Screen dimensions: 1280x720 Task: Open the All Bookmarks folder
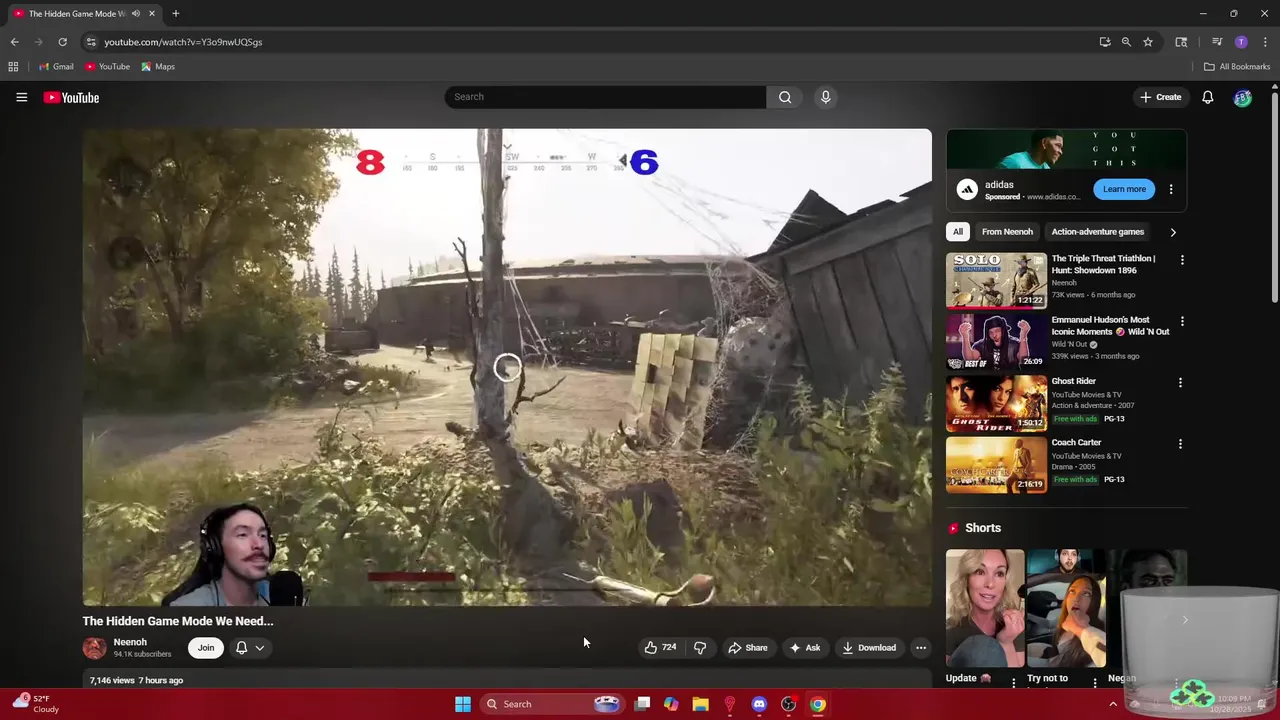coord(1237,67)
